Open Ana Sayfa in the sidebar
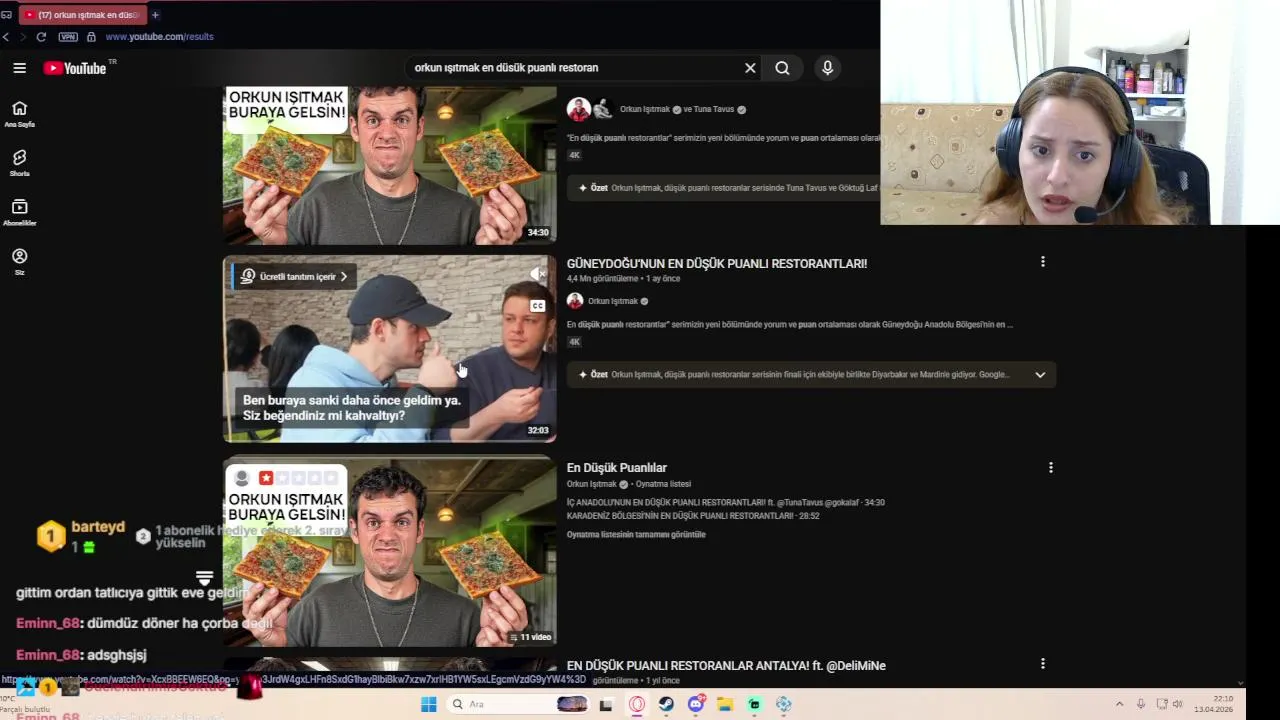1280x720 pixels. click(19, 114)
